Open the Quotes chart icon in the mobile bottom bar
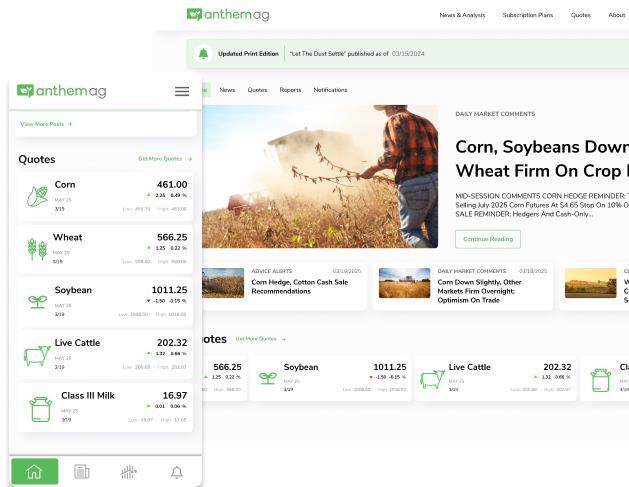This screenshot has height=487, width=629. pyautogui.click(x=129, y=472)
